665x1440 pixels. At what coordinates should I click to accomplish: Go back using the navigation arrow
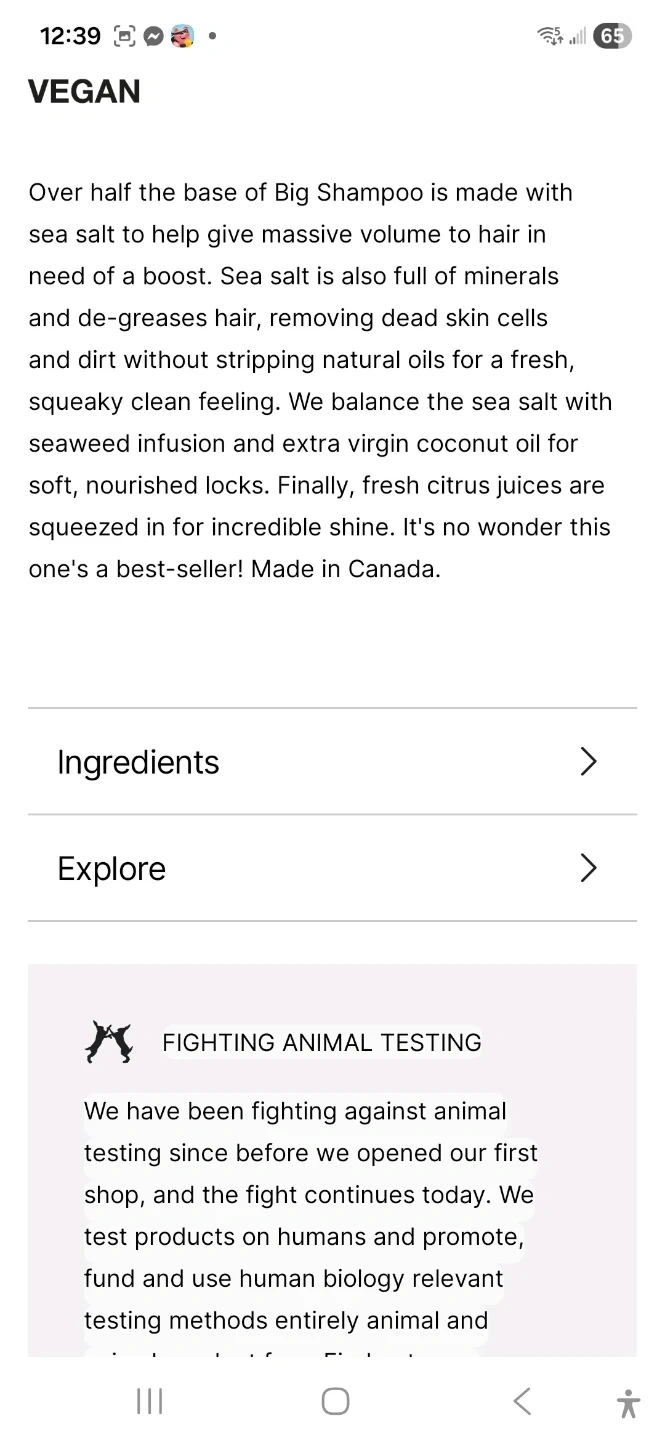[x=521, y=1402]
